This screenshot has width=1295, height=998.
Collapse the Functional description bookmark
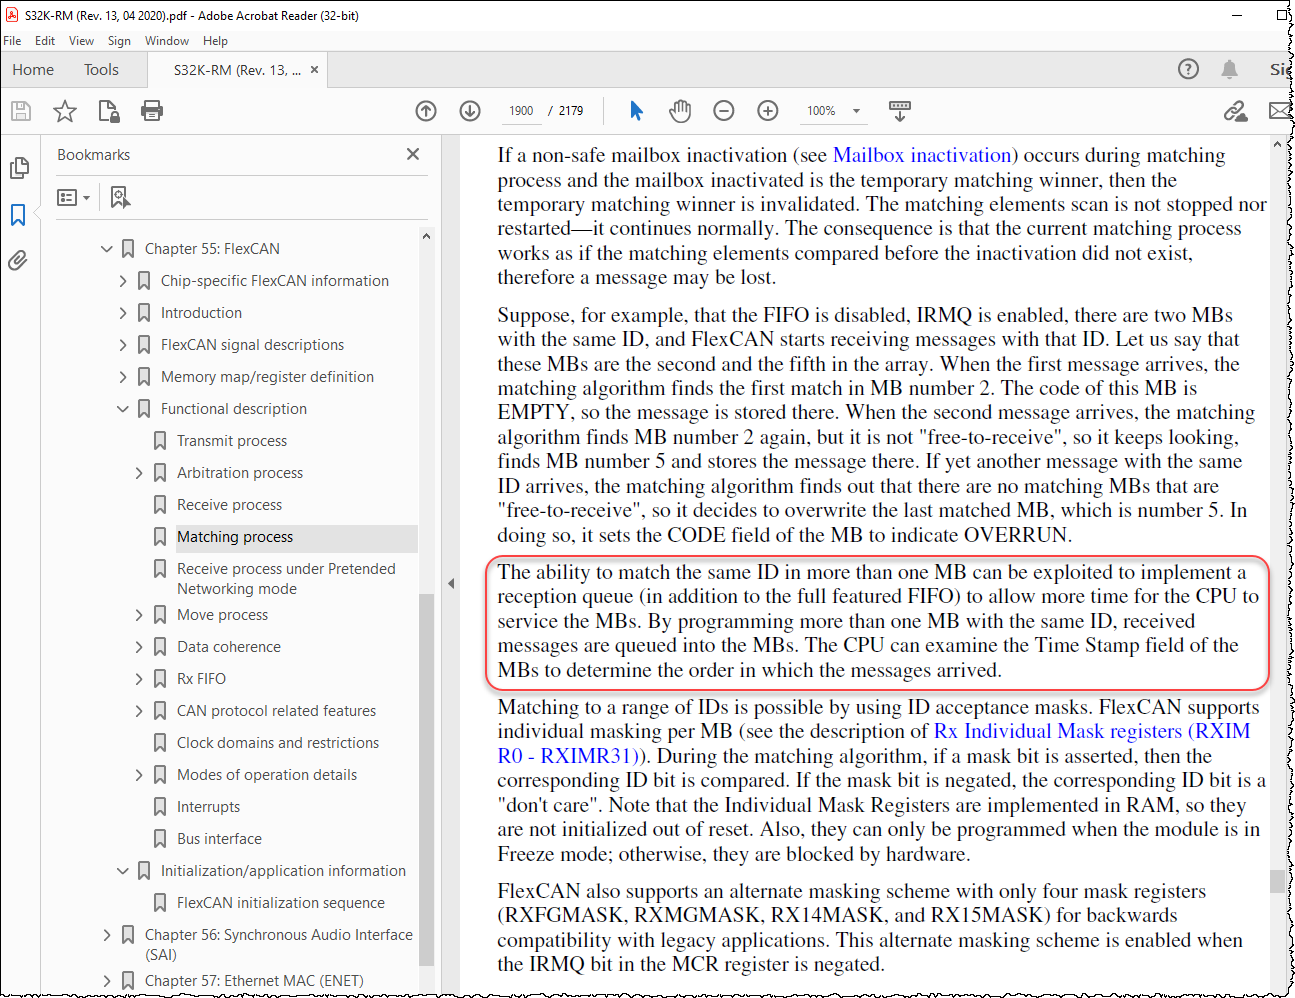click(122, 408)
